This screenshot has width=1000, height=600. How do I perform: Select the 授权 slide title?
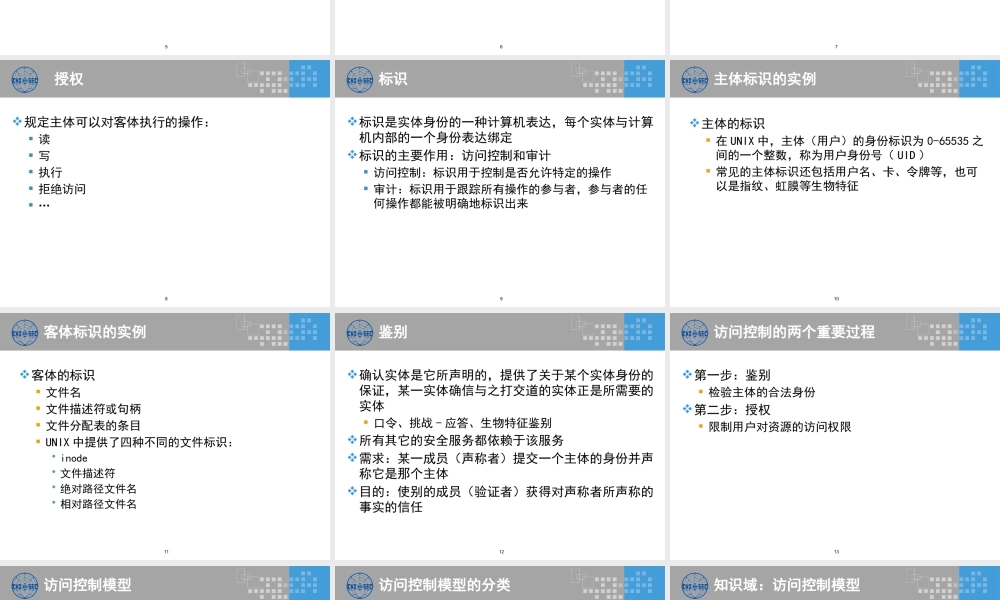coord(69,79)
